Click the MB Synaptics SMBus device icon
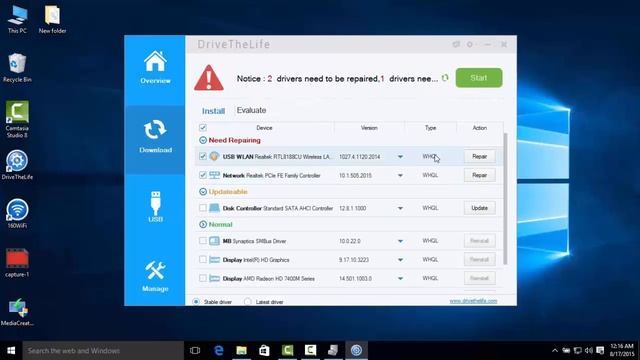Screen dimensions: 640x360 click(x=214, y=241)
